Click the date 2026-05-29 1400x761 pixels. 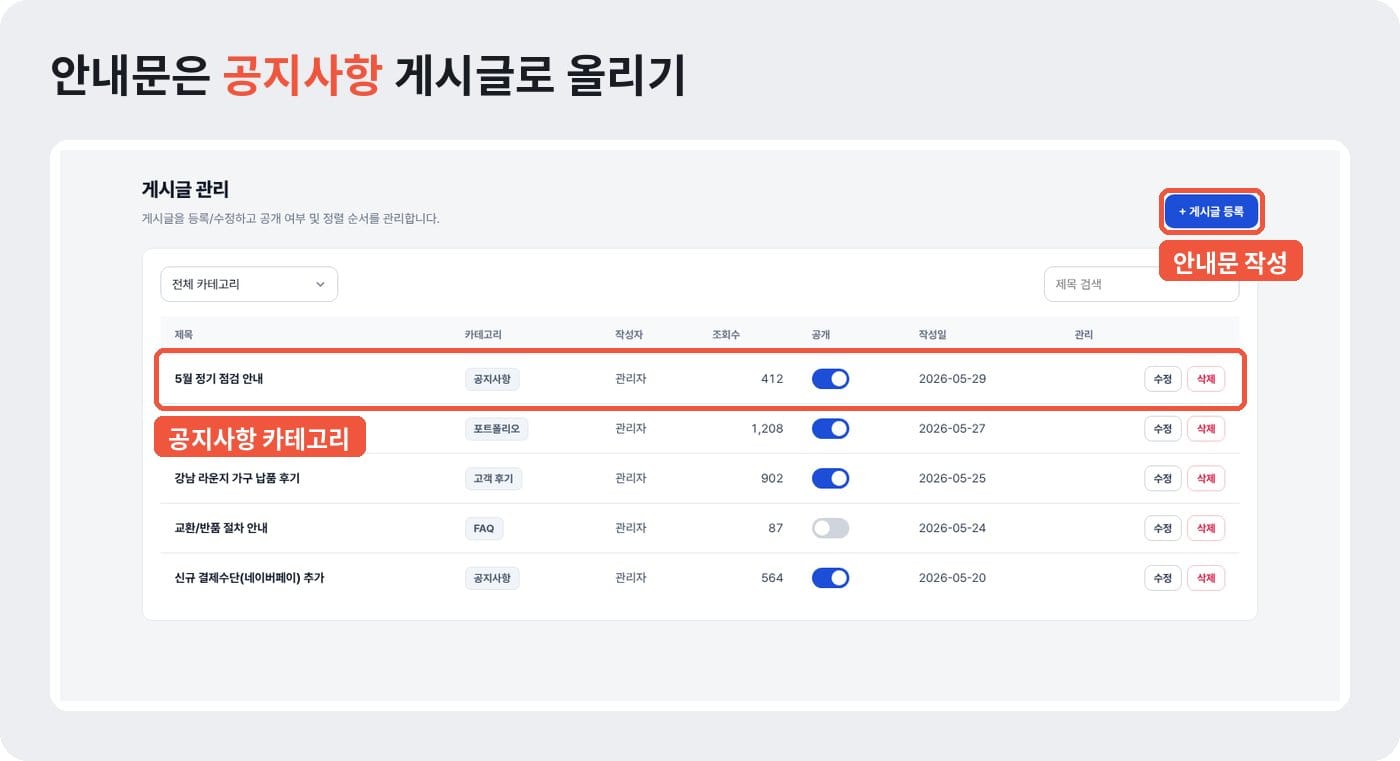(952, 379)
